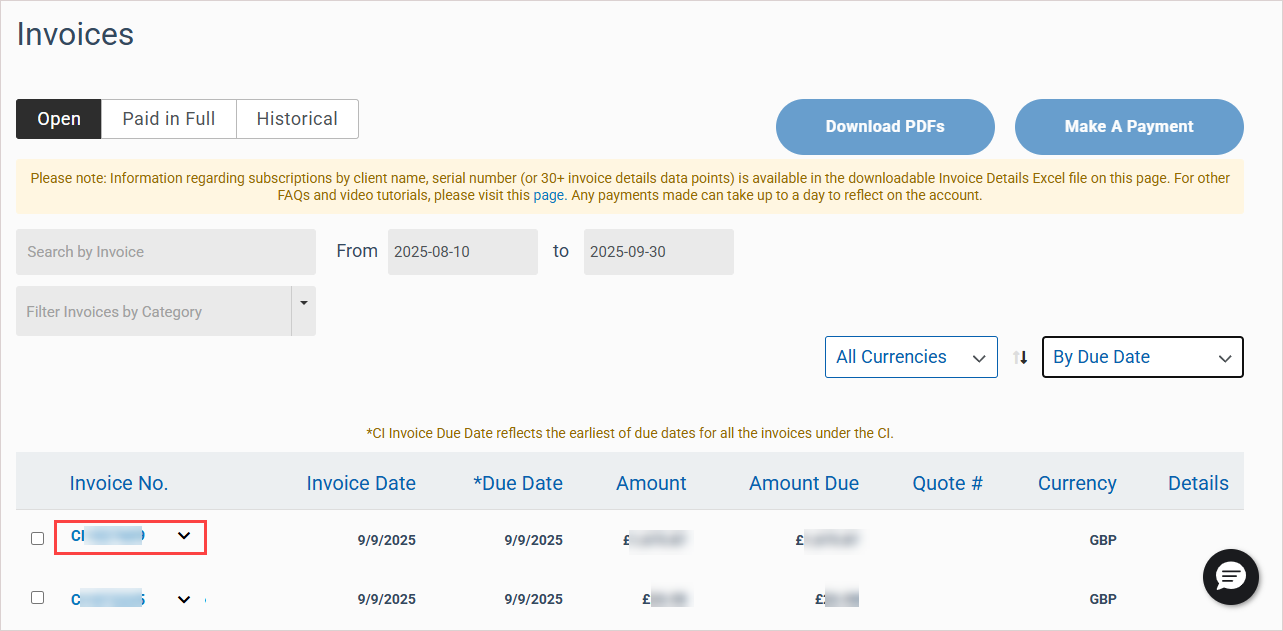Click the Make A Payment button
This screenshot has width=1283, height=631.
[1129, 127]
